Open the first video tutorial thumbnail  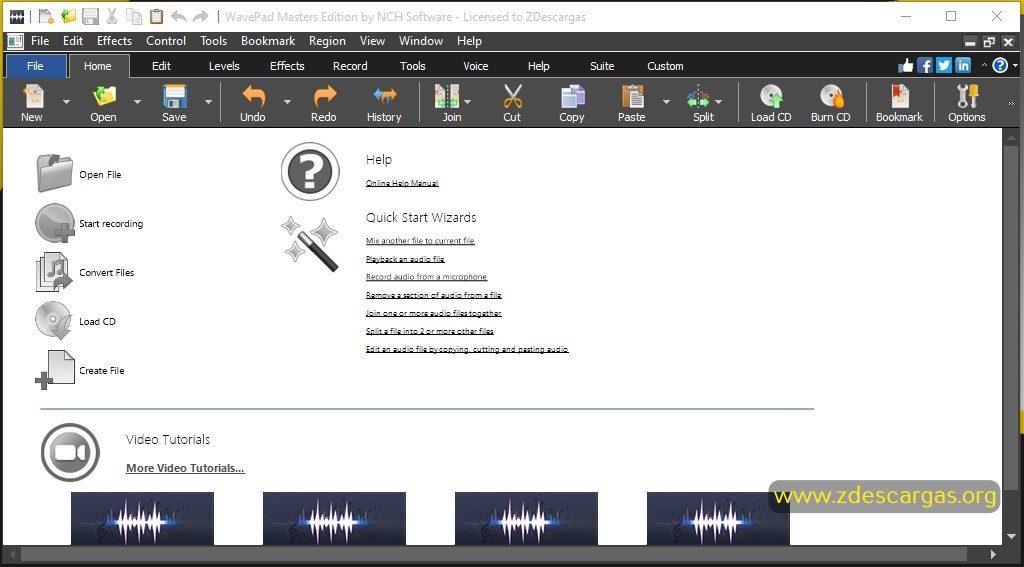tap(142, 519)
